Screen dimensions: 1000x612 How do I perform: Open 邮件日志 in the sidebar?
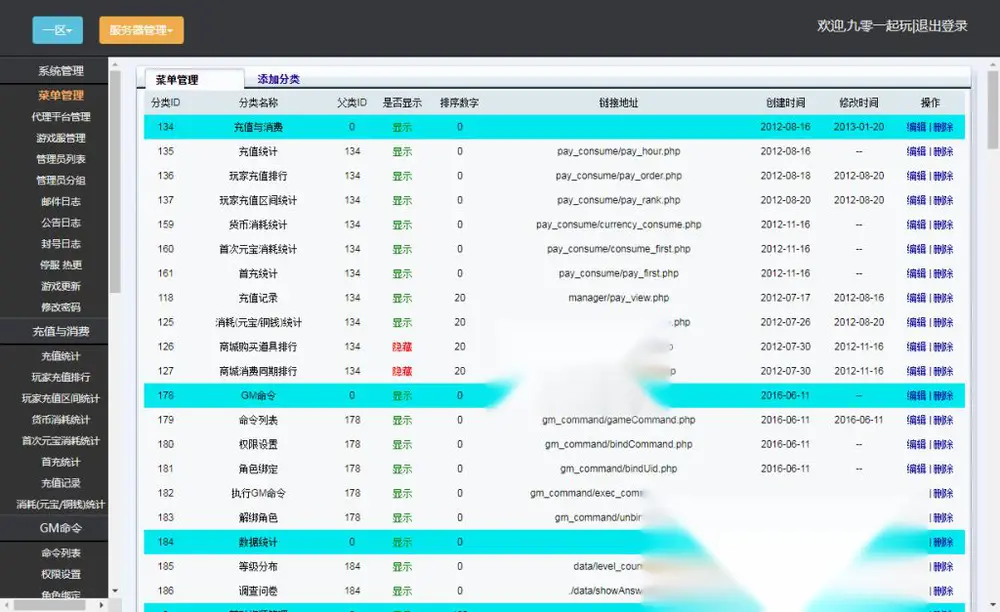point(61,201)
